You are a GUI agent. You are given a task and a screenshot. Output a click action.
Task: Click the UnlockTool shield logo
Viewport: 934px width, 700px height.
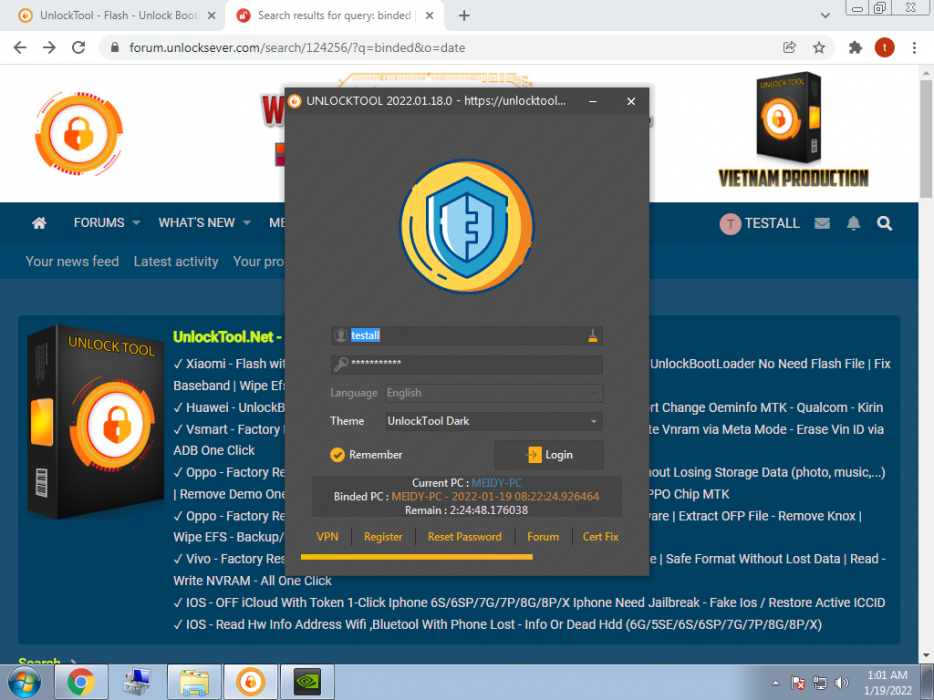coord(466,226)
